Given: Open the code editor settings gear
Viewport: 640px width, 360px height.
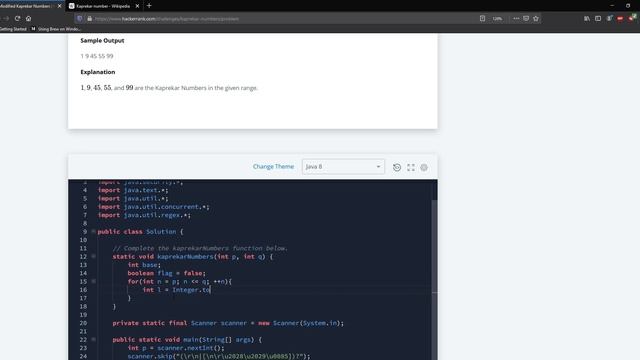Looking at the screenshot, I should [424, 167].
